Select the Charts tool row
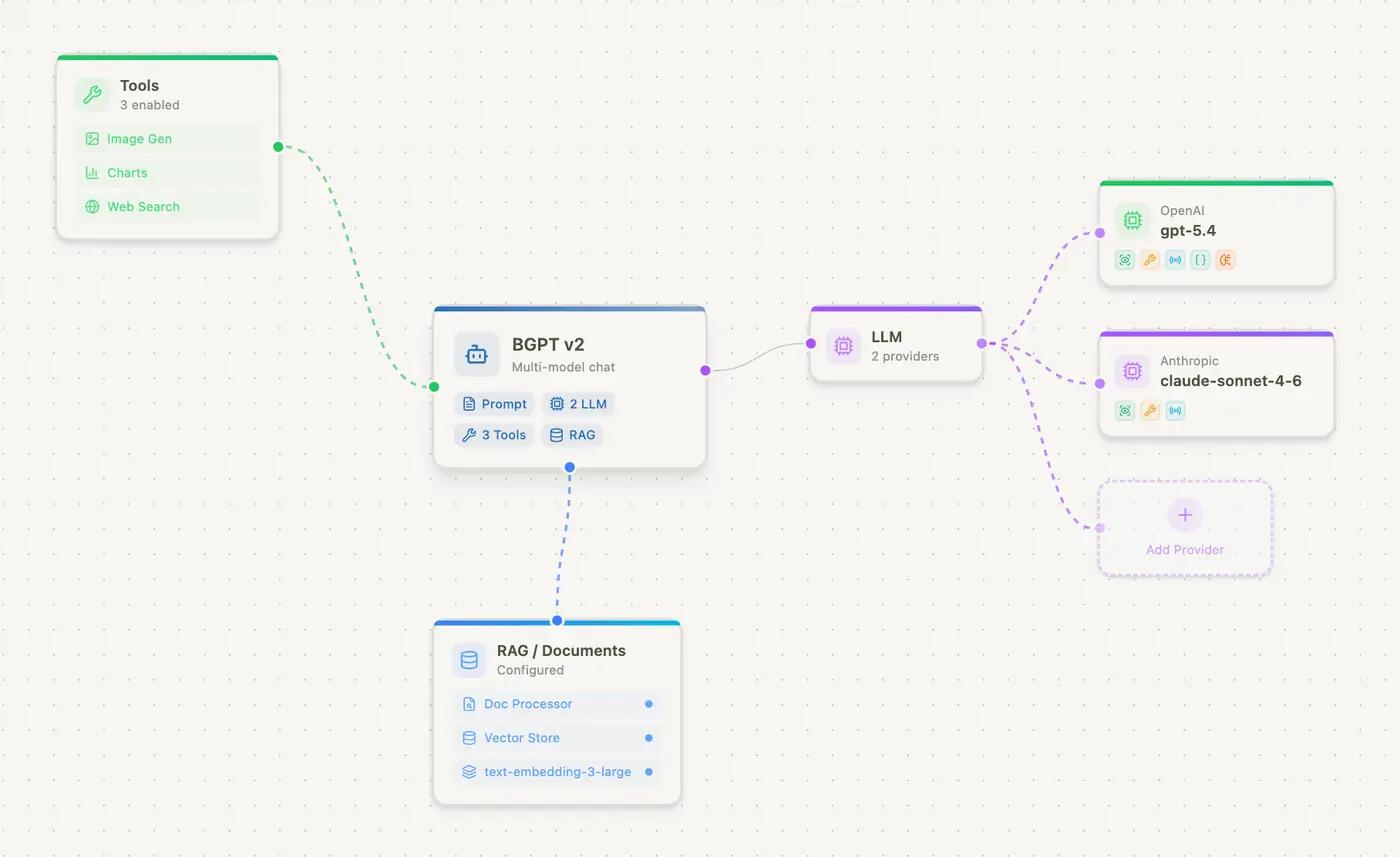This screenshot has height=857, width=1400. pyautogui.click(x=168, y=173)
